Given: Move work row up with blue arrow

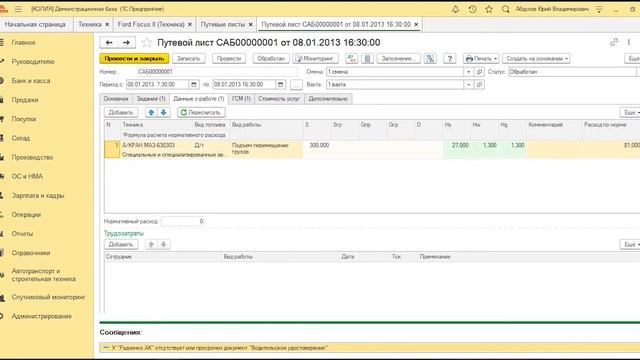Looking at the screenshot, I should point(151,112).
